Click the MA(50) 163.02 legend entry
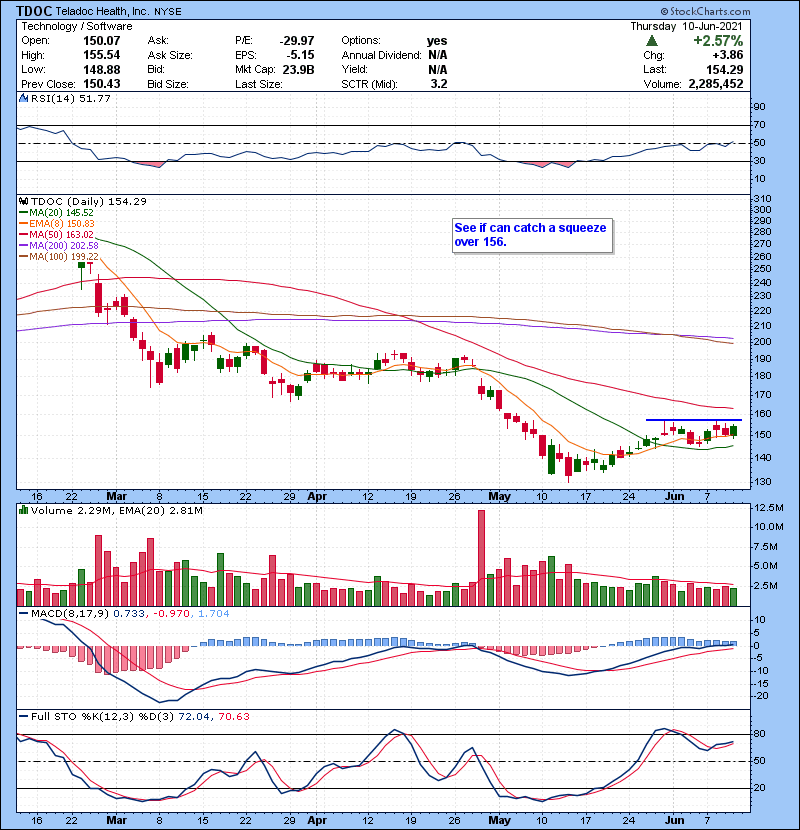Screen dimensions: 800x830 (x=57, y=235)
